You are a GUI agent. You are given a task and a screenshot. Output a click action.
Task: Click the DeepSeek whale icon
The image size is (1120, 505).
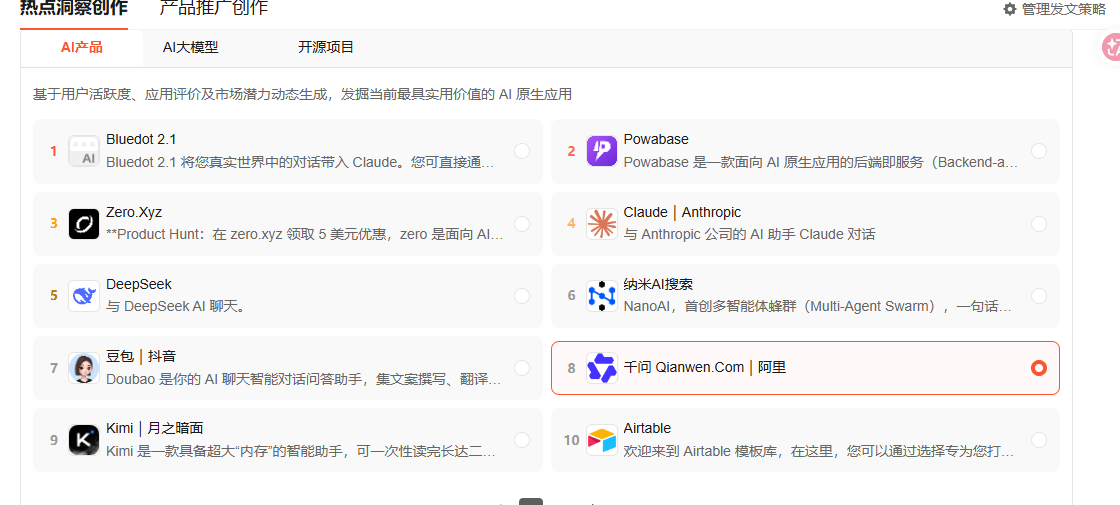click(x=84, y=296)
